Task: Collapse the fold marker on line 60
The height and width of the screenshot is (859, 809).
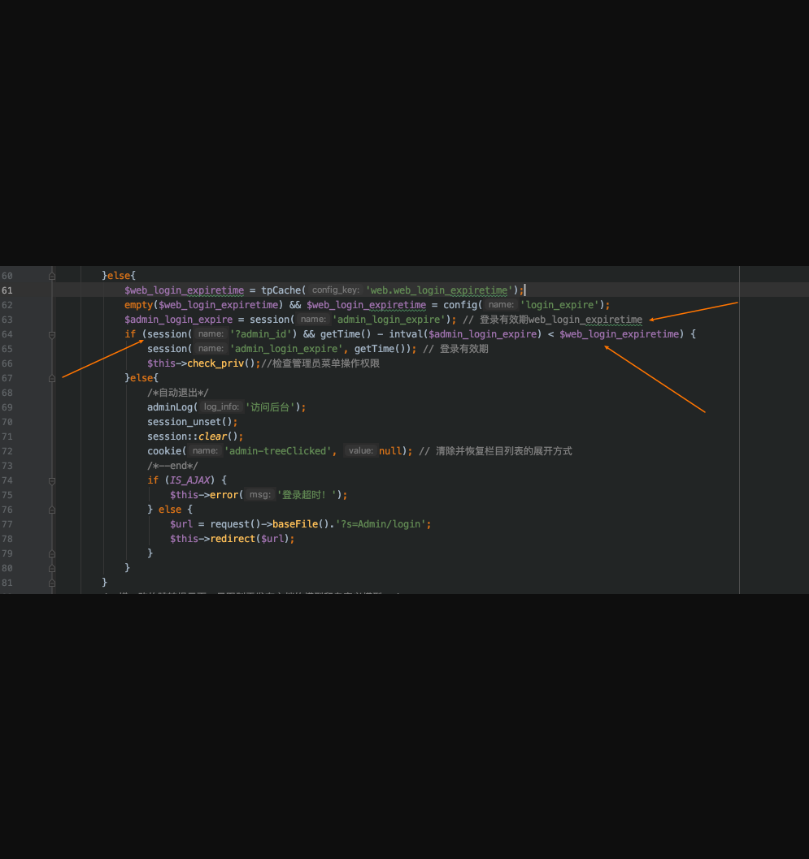Action: pyautogui.click(x=52, y=276)
